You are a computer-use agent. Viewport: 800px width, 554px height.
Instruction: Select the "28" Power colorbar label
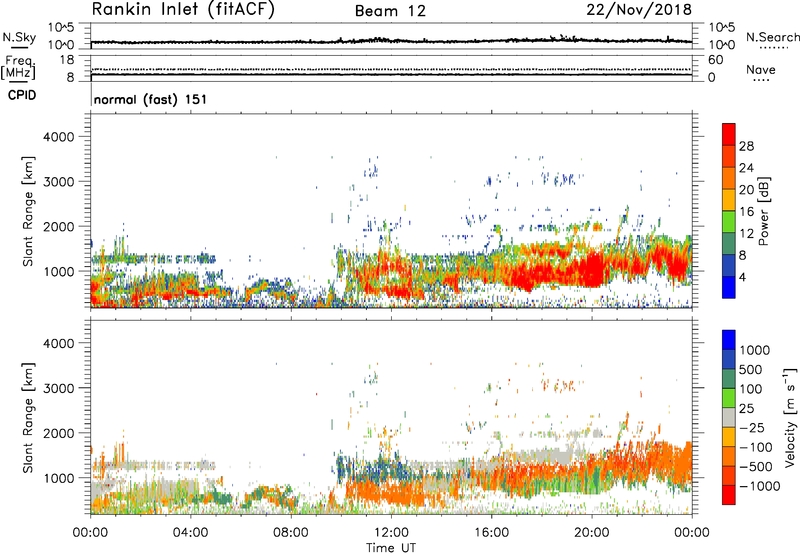tap(746, 146)
